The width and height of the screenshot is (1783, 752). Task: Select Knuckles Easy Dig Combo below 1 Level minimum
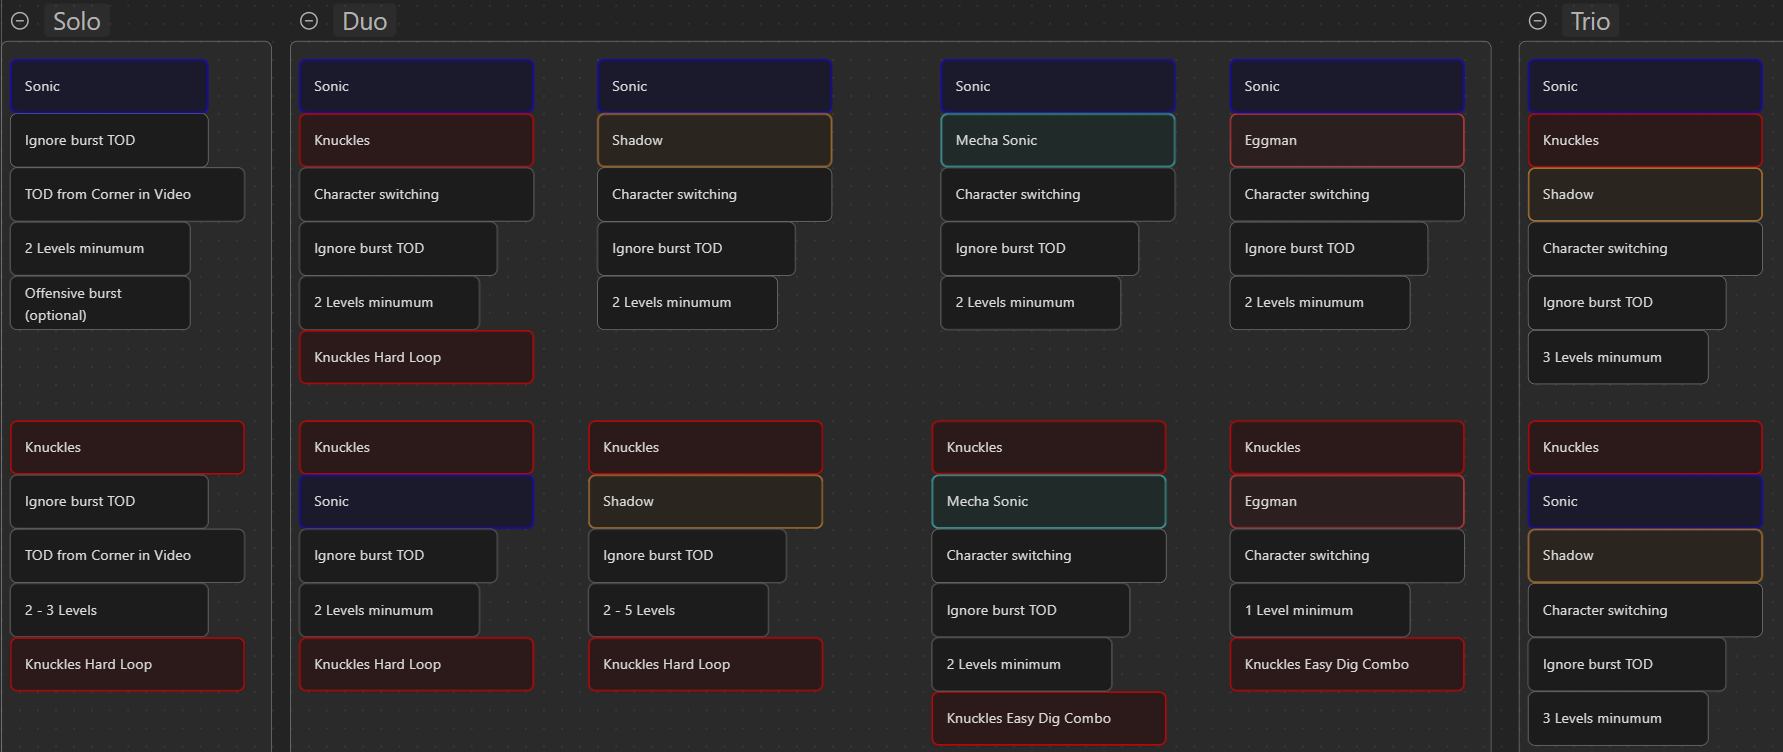coord(1347,664)
